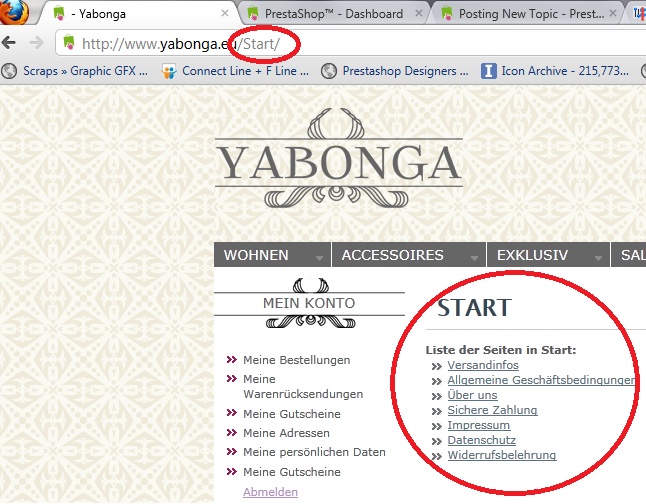Open the Sichere Zahlung link
Image resolution: width=646 pixels, height=504 pixels.
492,410
